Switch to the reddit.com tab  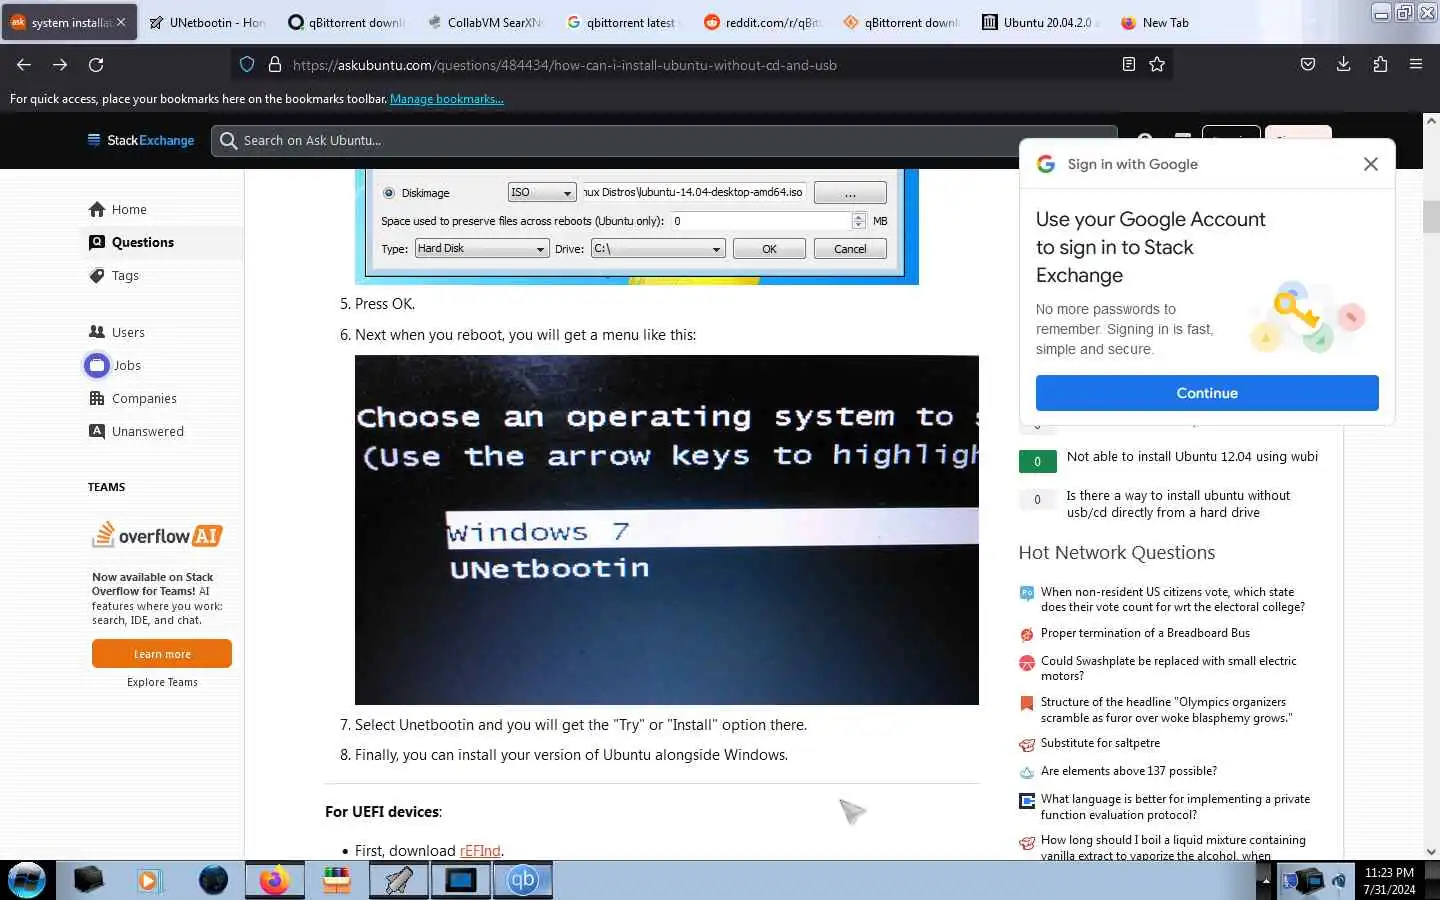click(761, 22)
